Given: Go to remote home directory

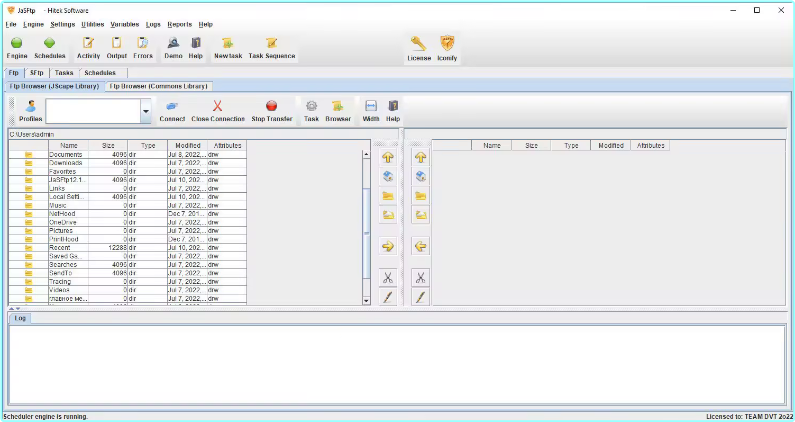Looking at the screenshot, I should (x=420, y=177).
